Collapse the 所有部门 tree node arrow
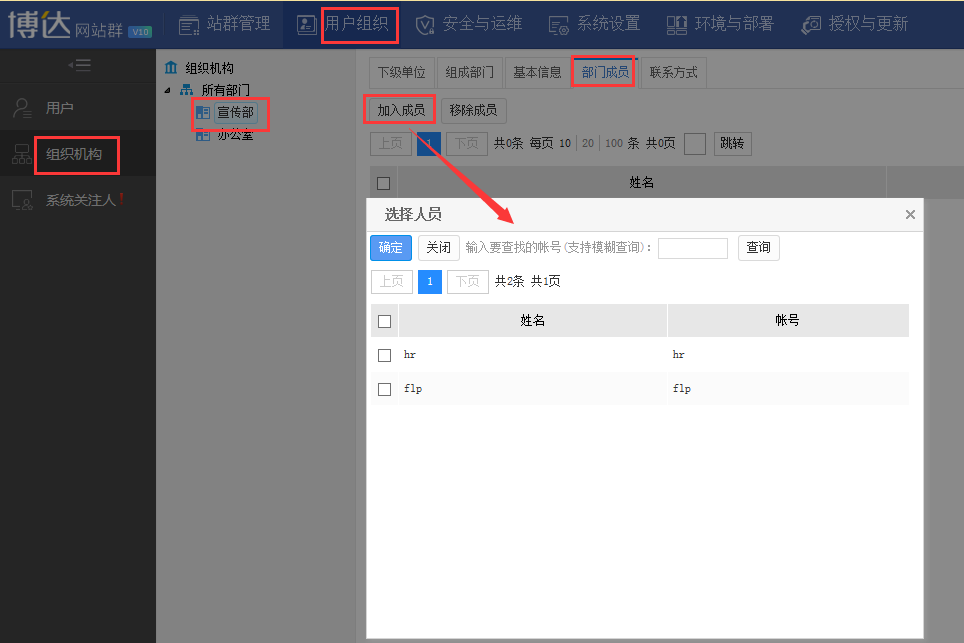This screenshot has height=643, width=964. coord(167,90)
